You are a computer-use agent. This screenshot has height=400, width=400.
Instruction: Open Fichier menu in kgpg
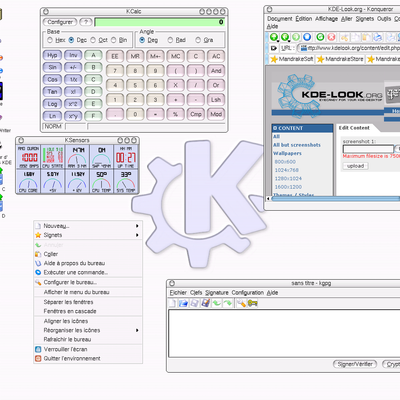click(x=178, y=293)
